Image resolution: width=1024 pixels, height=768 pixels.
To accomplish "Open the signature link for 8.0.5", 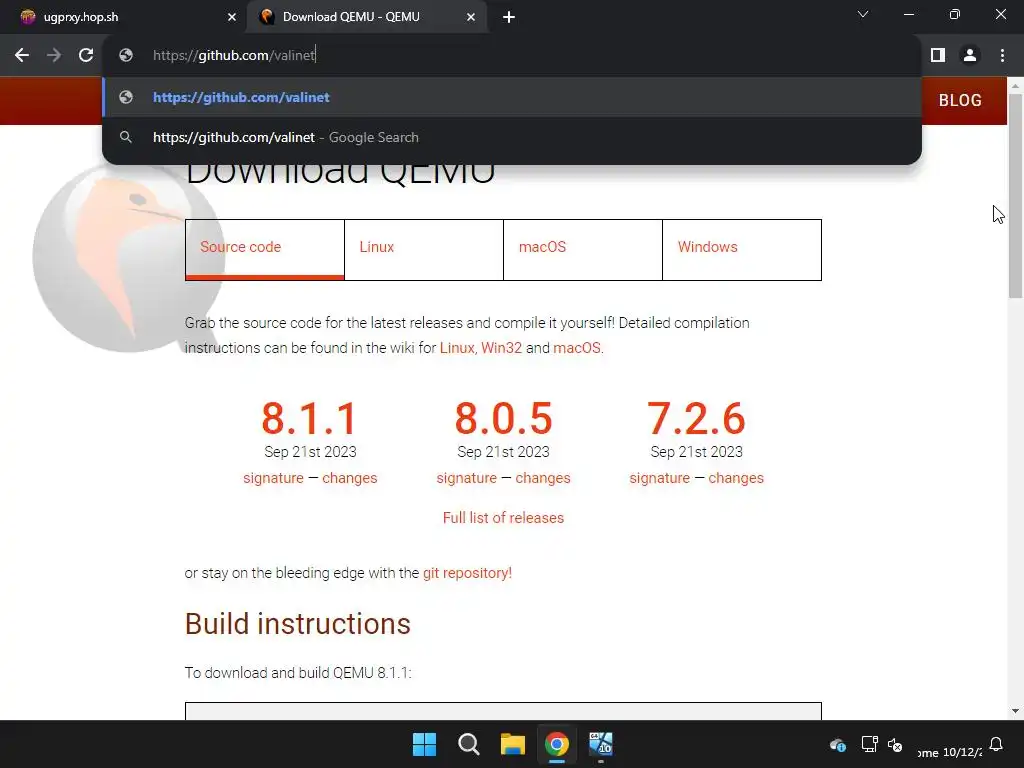I will pyautogui.click(x=466, y=478).
